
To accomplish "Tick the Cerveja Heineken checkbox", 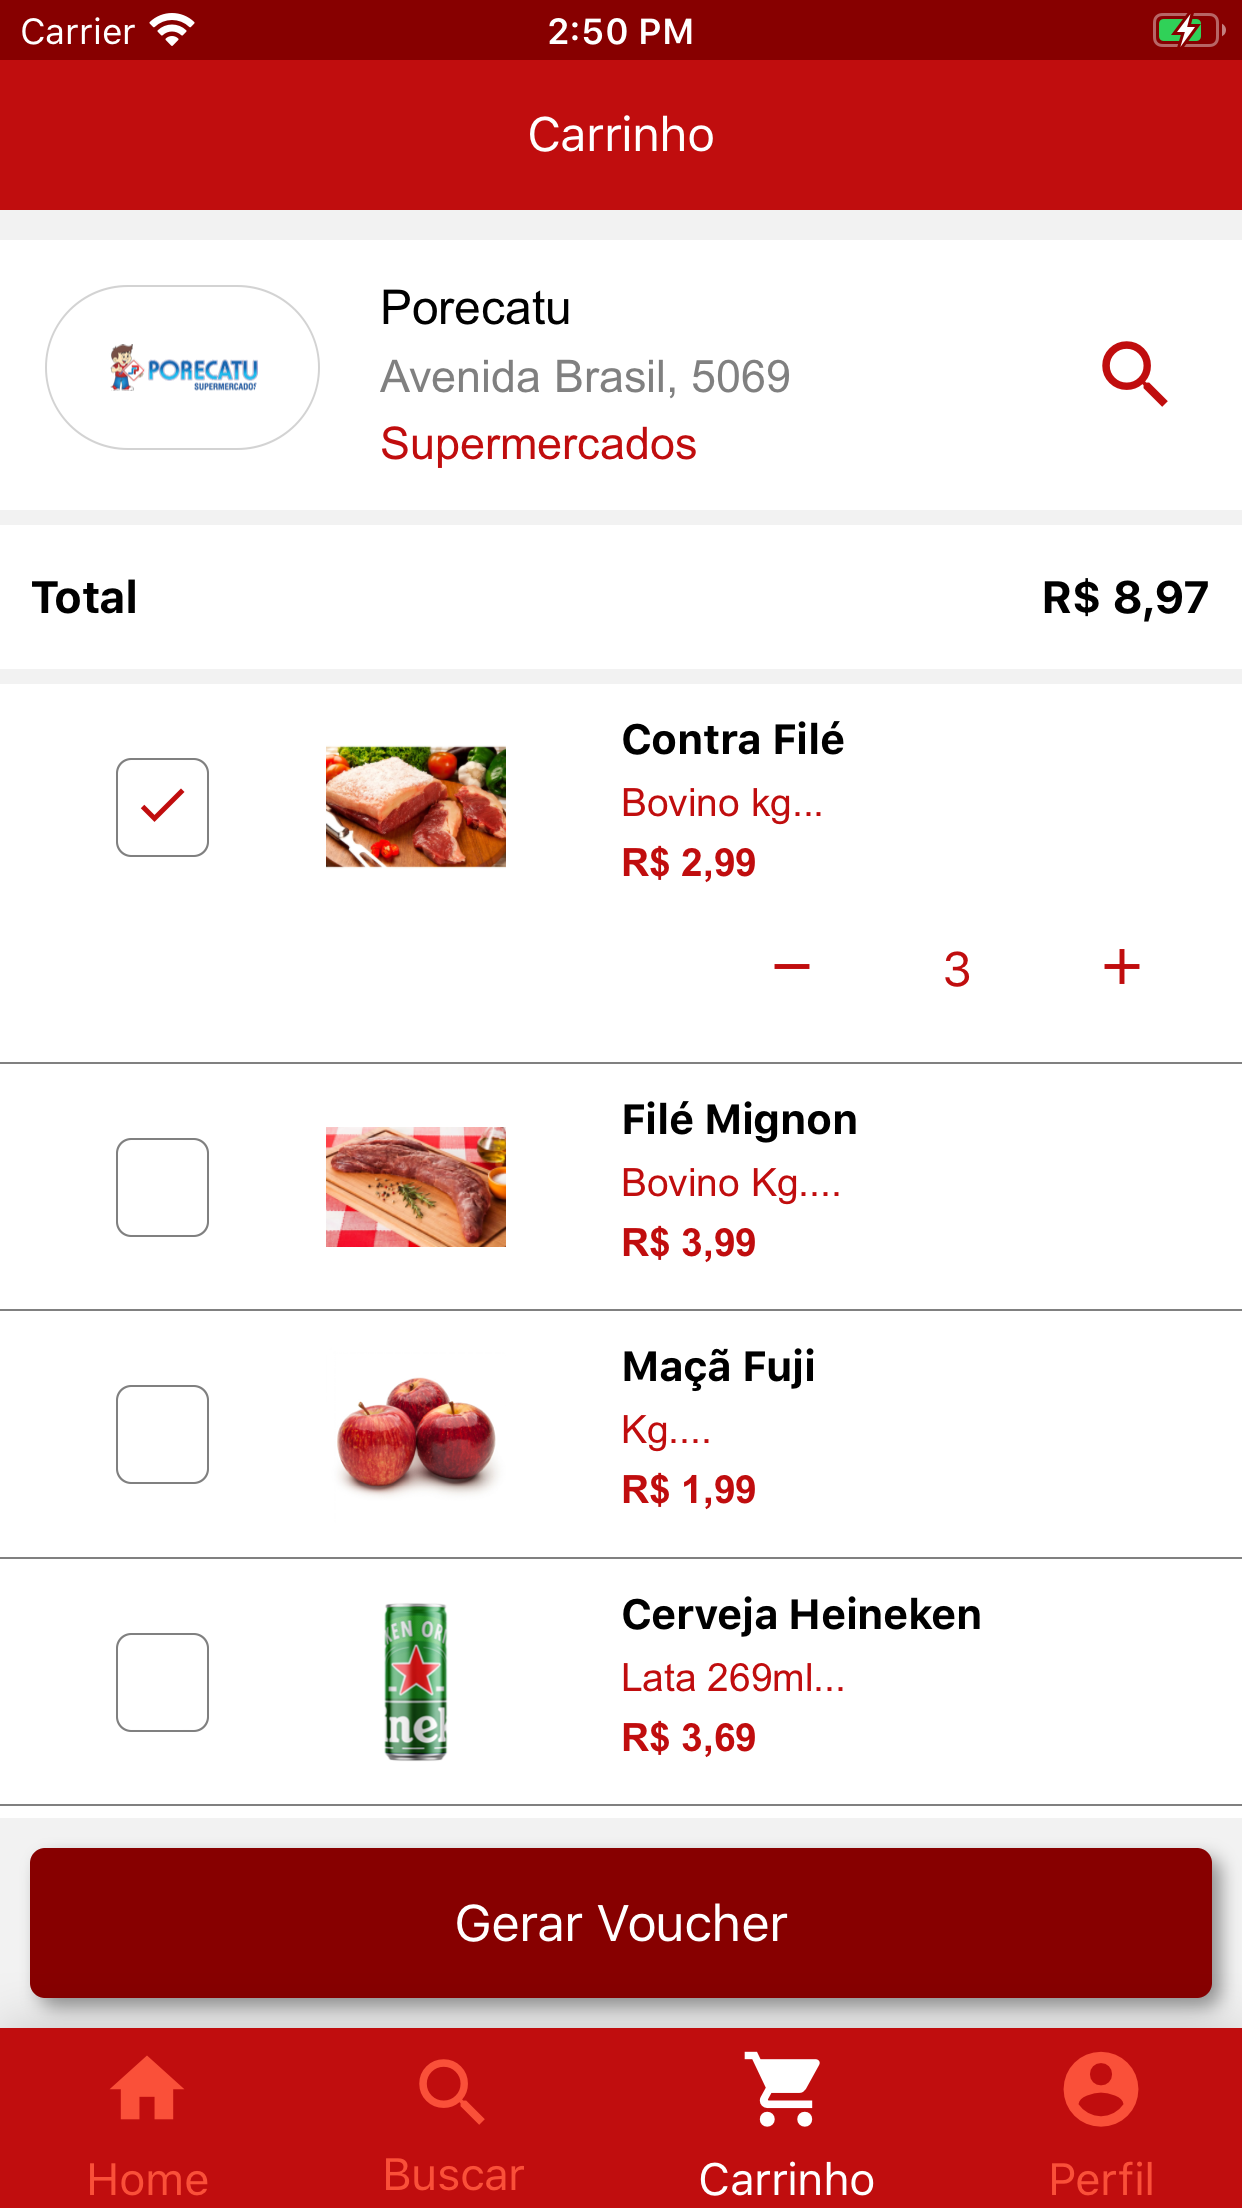I will pyautogui.click(x=162, y=1682).
